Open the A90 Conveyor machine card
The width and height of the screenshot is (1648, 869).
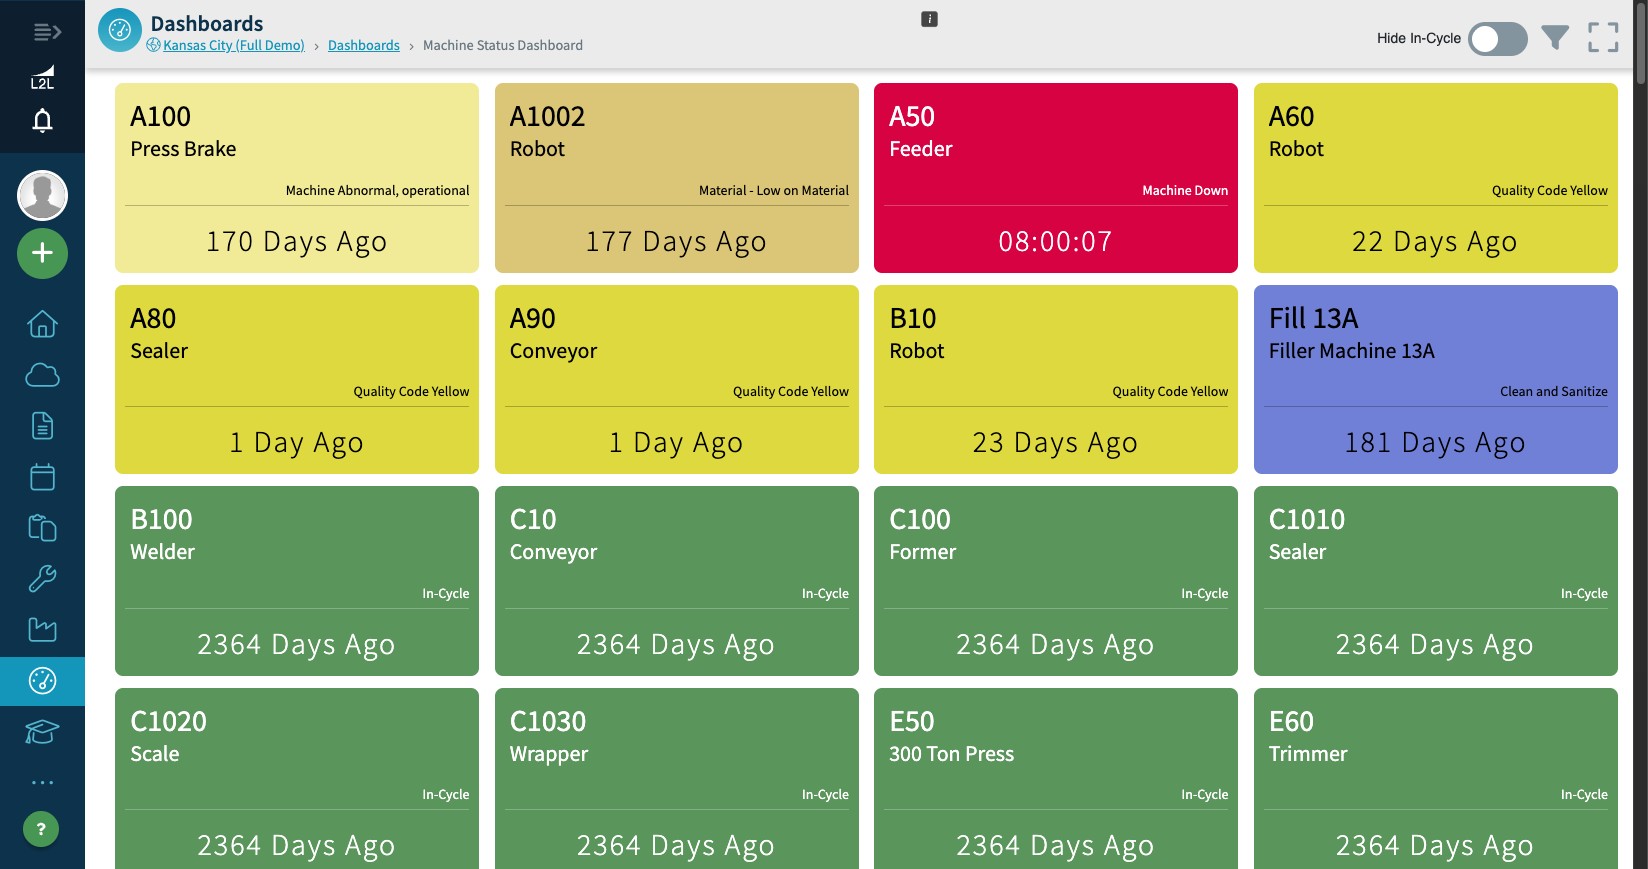677,379
